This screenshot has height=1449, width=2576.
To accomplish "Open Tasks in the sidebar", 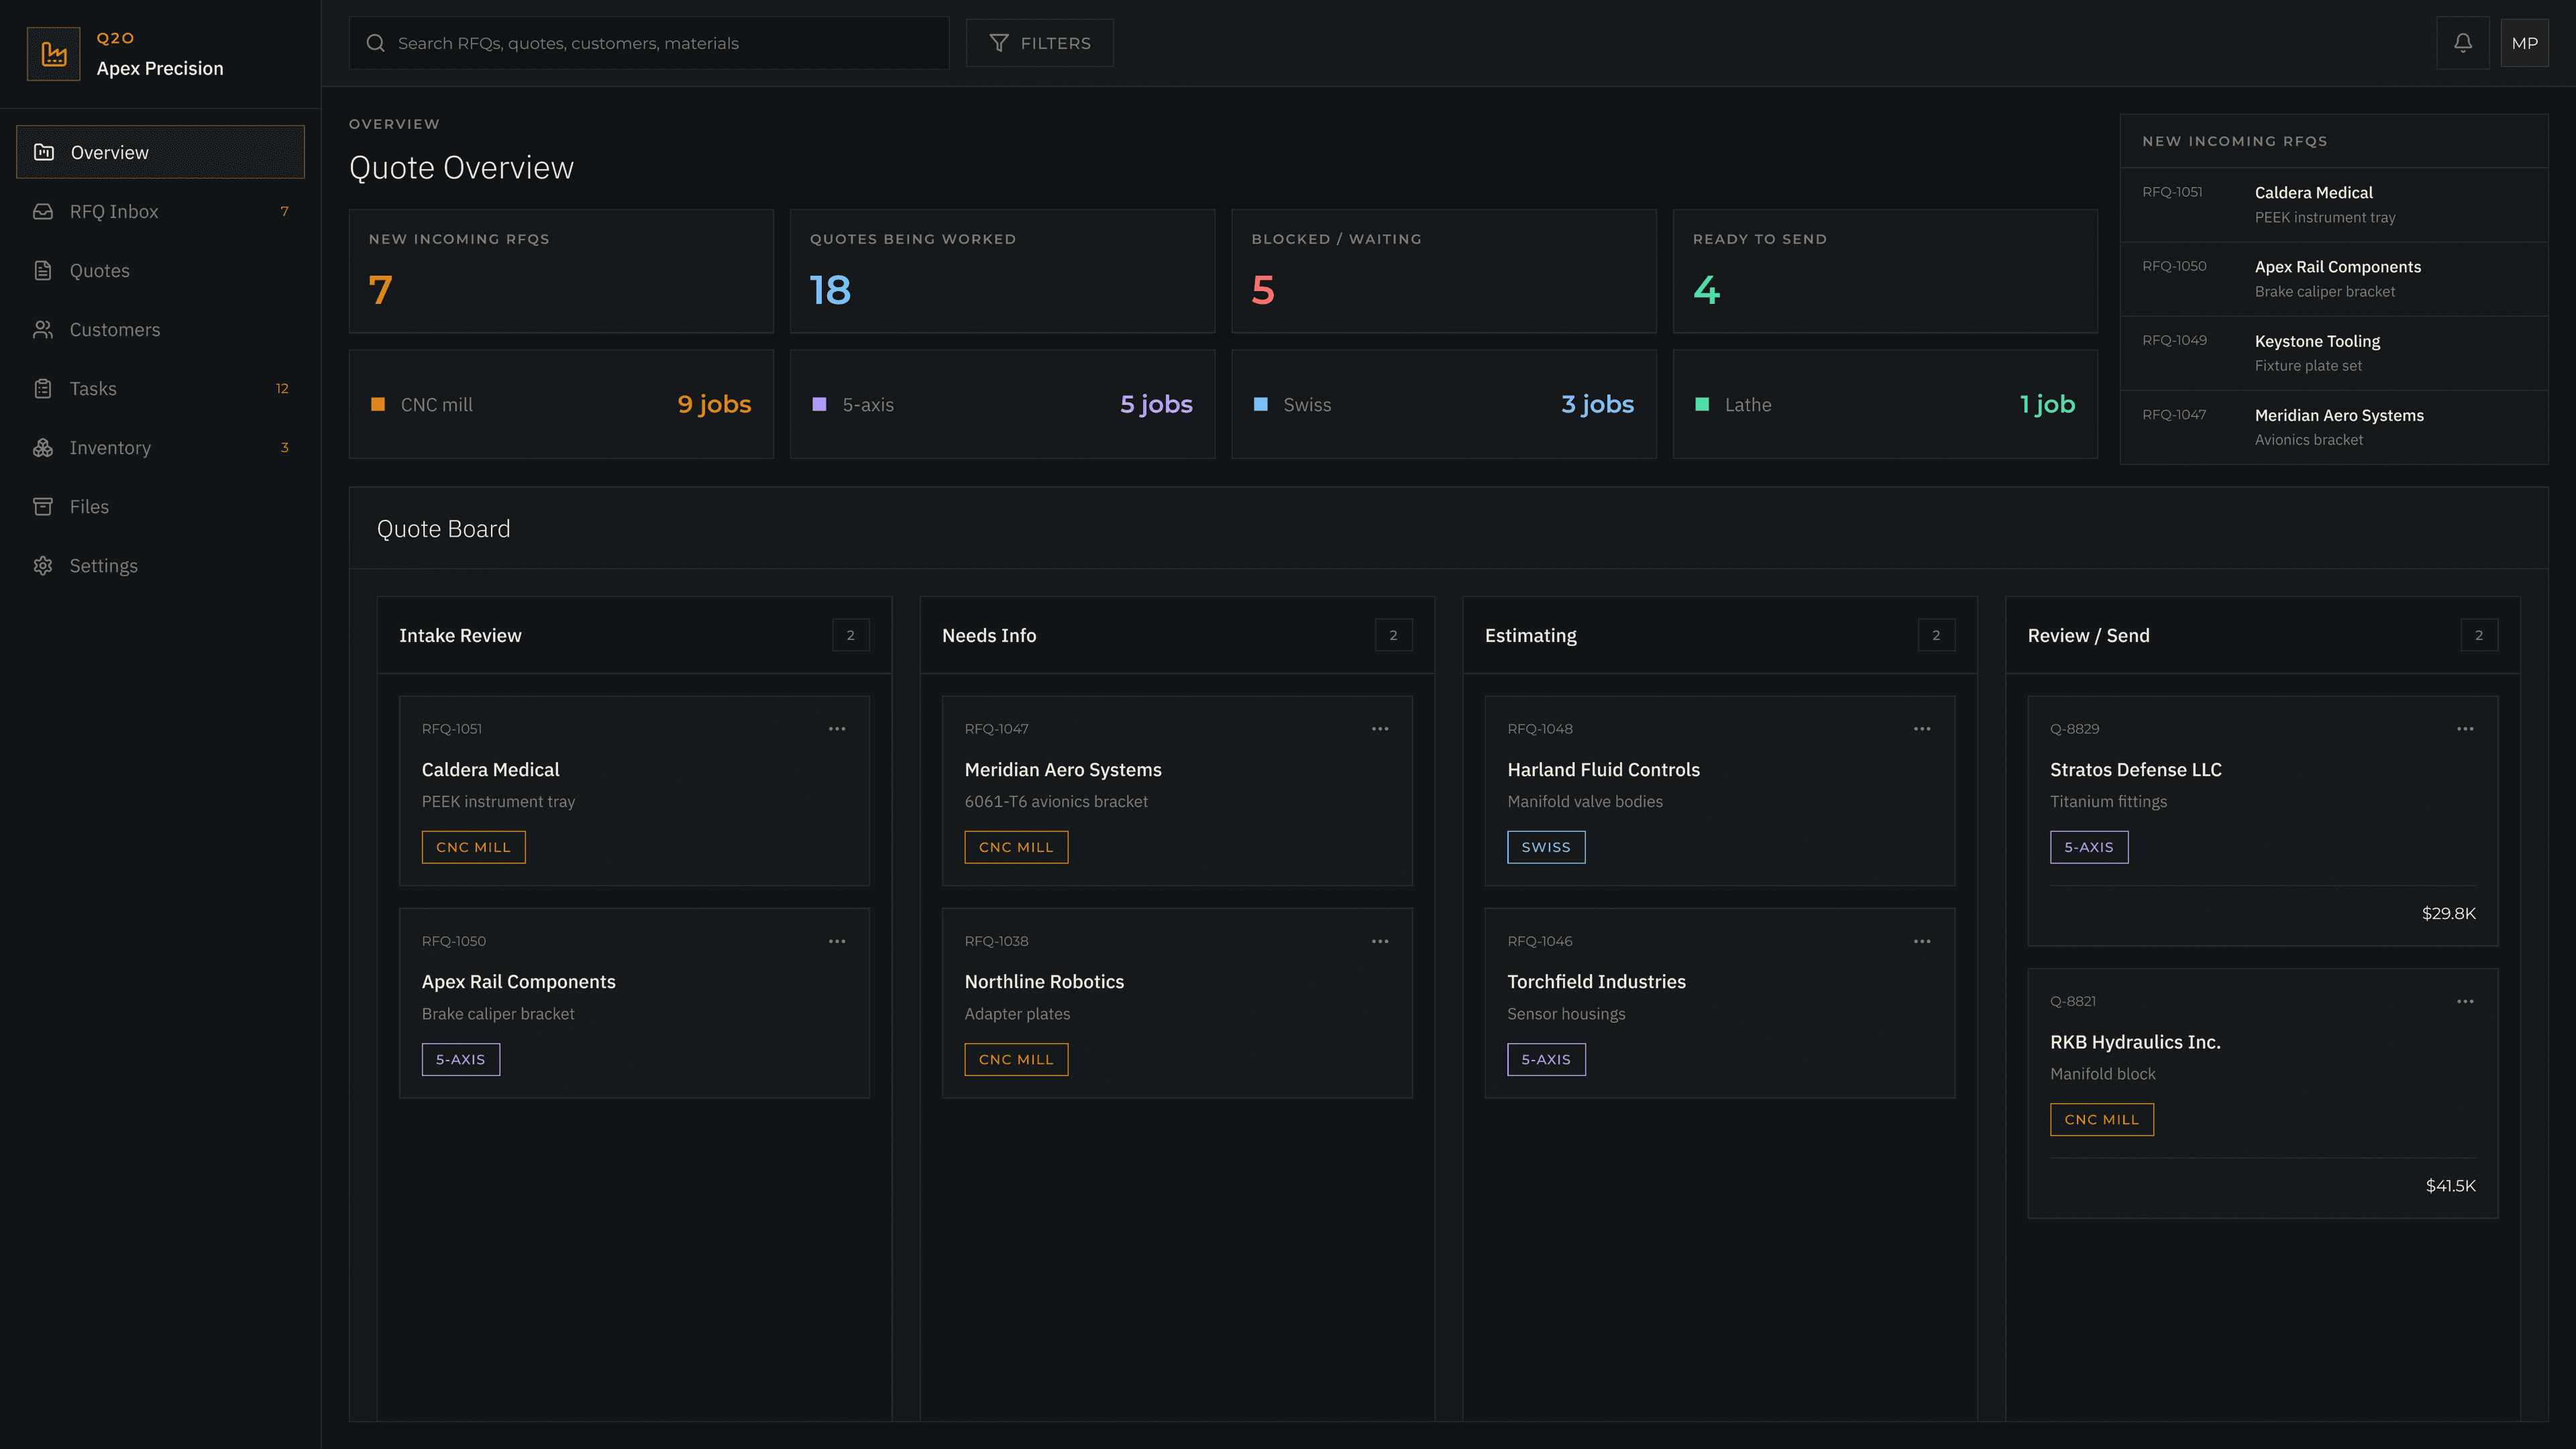I will click(x=160, y=388).
